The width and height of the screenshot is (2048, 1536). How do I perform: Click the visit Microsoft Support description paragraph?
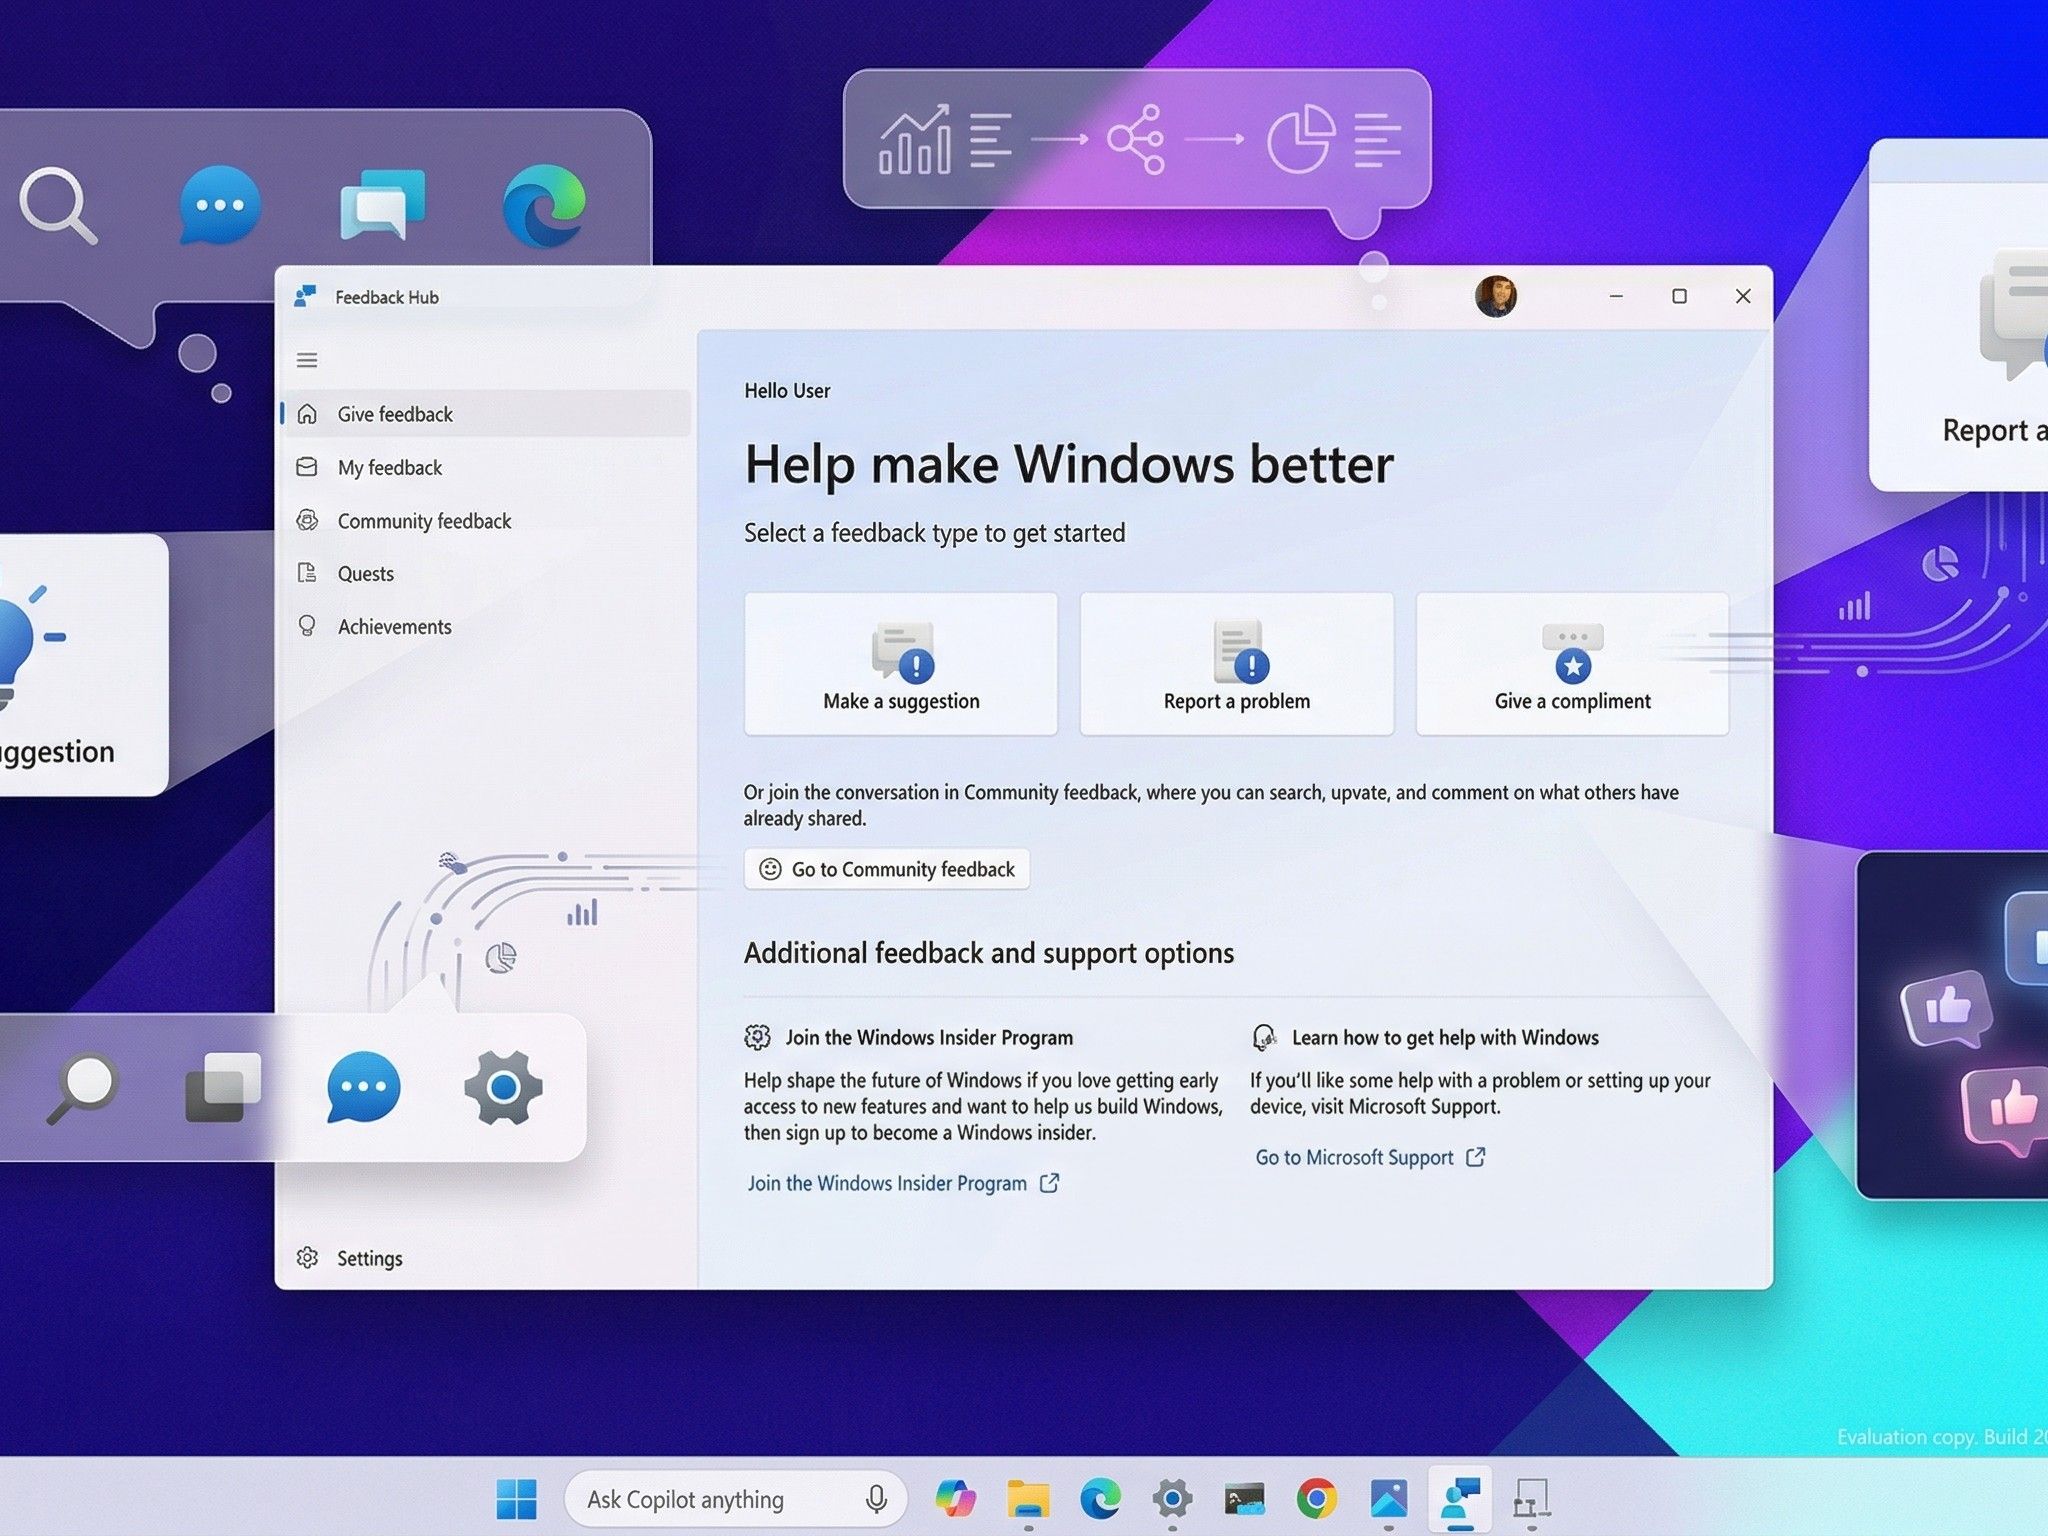(1480, 1093)
